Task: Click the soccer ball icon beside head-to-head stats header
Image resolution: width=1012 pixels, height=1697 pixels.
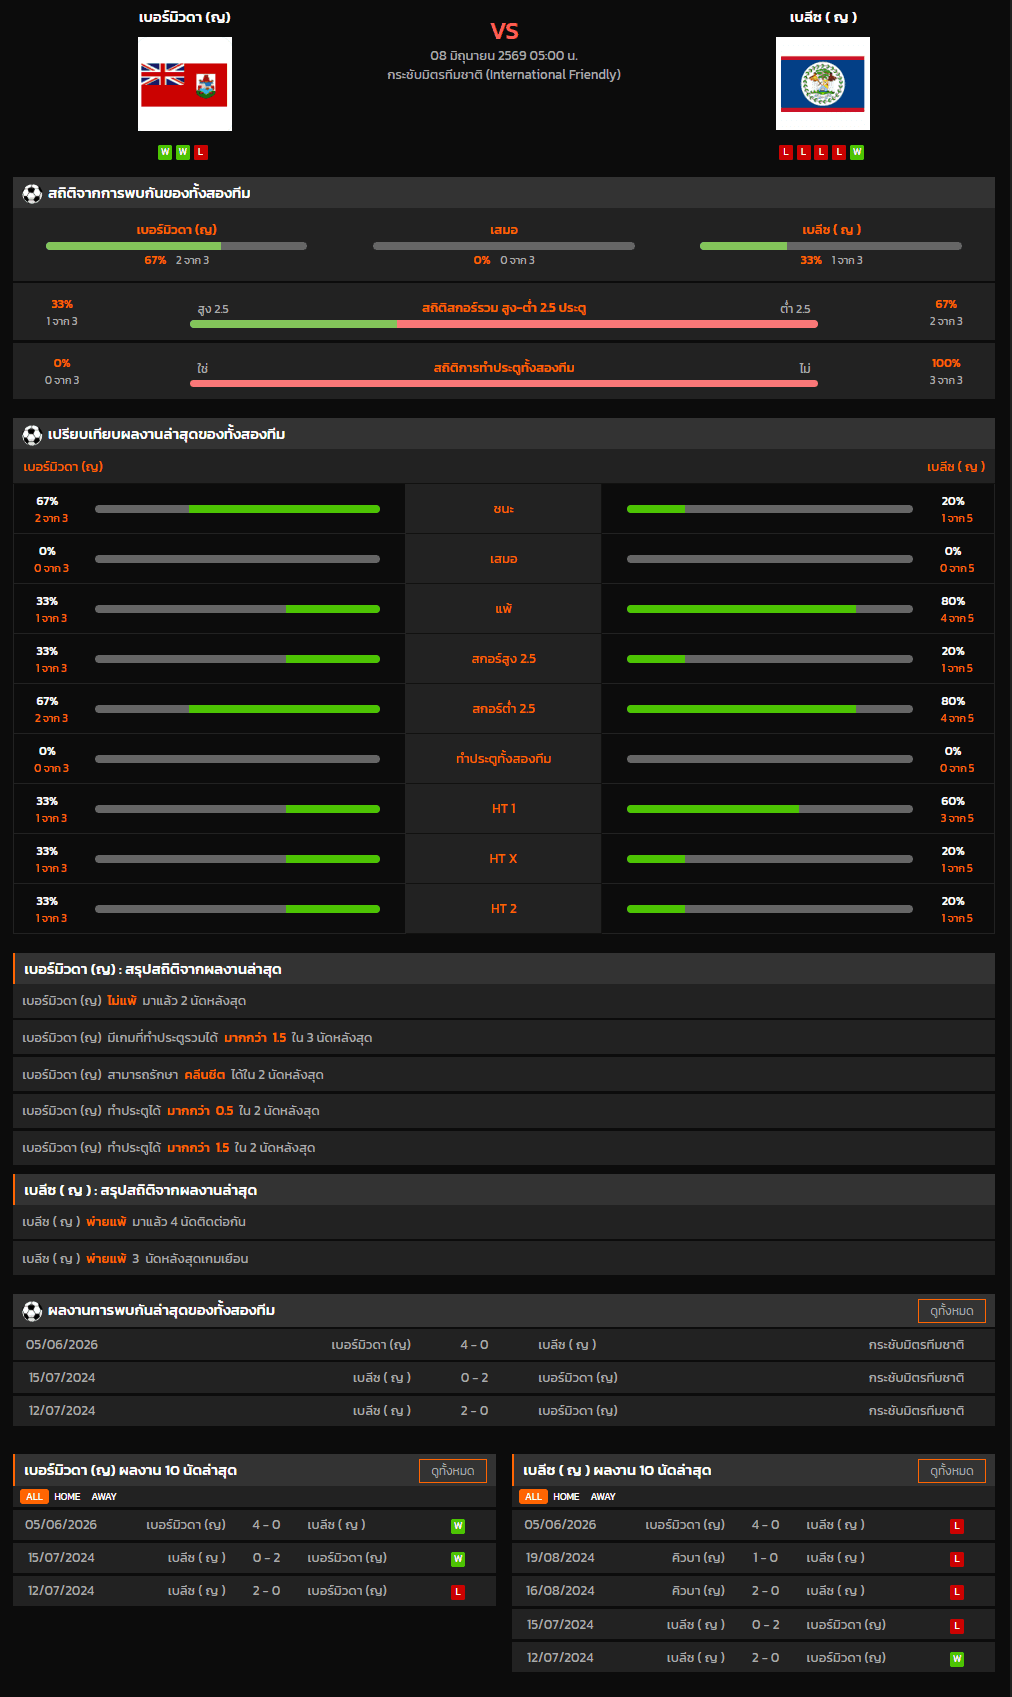Action: 32,194
